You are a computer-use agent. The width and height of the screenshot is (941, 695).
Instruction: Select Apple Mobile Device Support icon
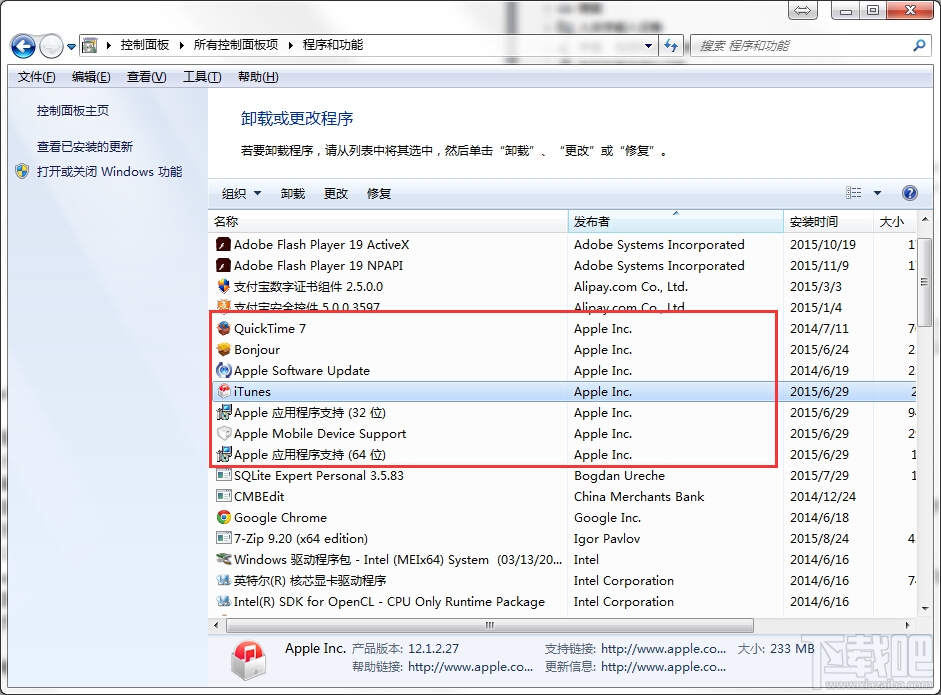(223, 433)
